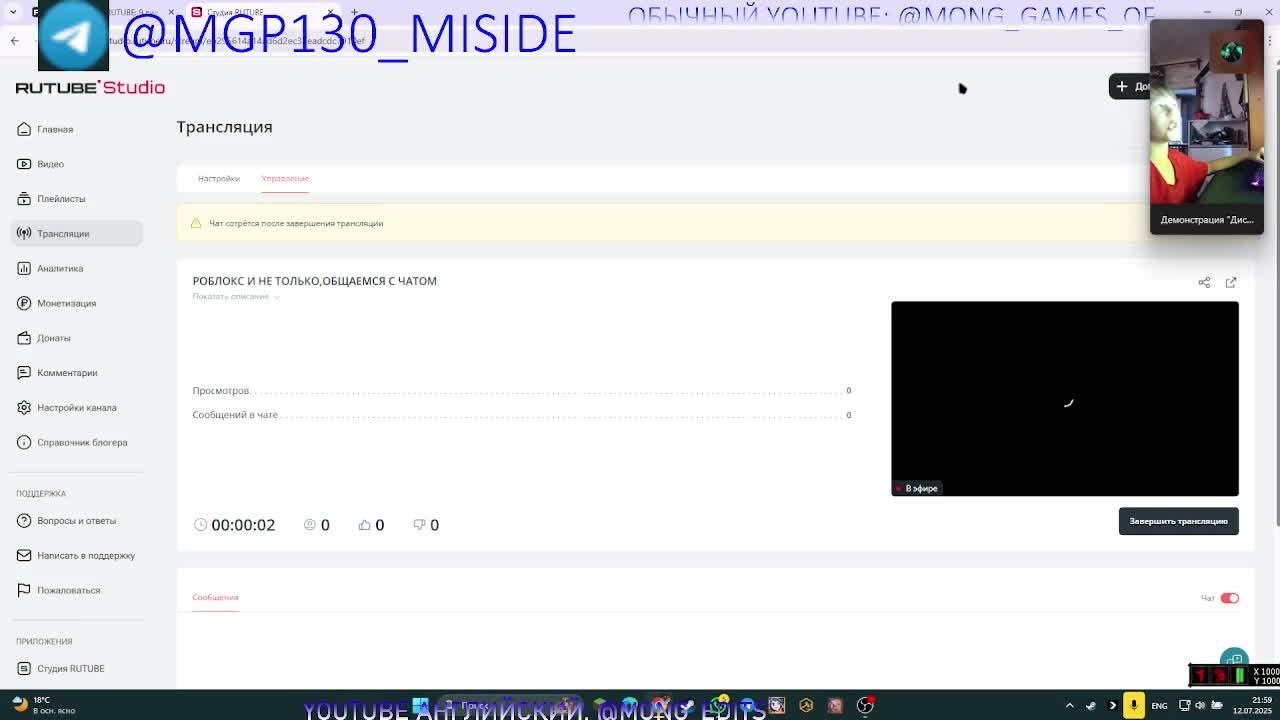The width and height of the screenshot is (1280, 720).
Task: Open Вопросы и ответы
Action: coord(76,520)
